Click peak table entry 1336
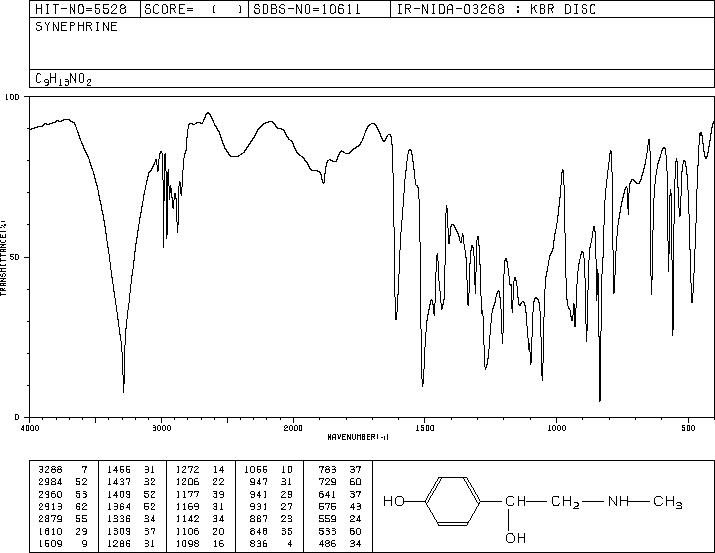 [119, 519]
